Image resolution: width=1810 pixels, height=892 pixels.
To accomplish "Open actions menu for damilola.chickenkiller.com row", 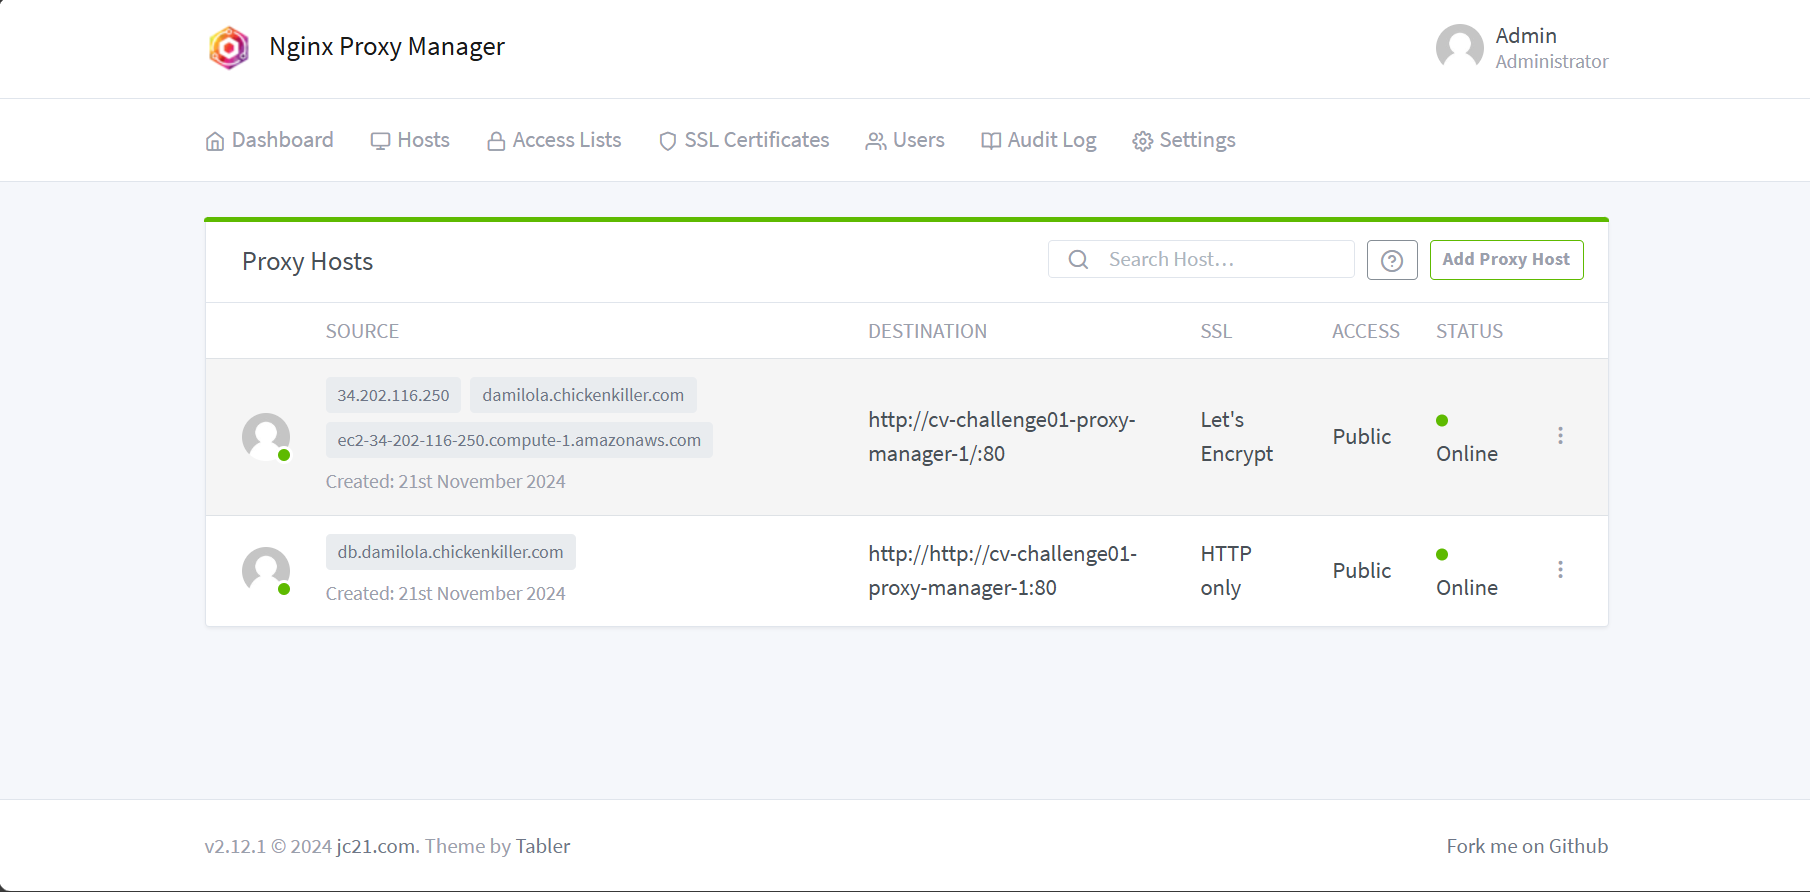I will [1560, 436].
